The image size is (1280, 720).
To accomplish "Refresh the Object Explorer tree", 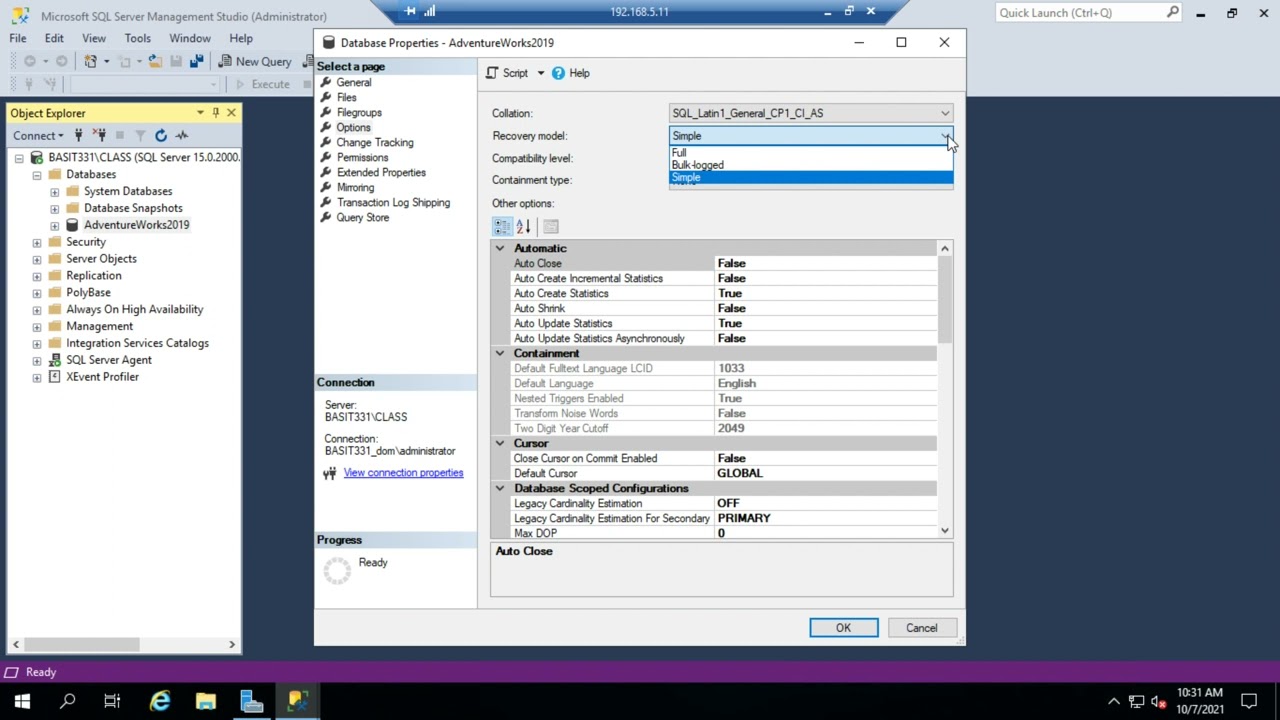I will [161, 135].
